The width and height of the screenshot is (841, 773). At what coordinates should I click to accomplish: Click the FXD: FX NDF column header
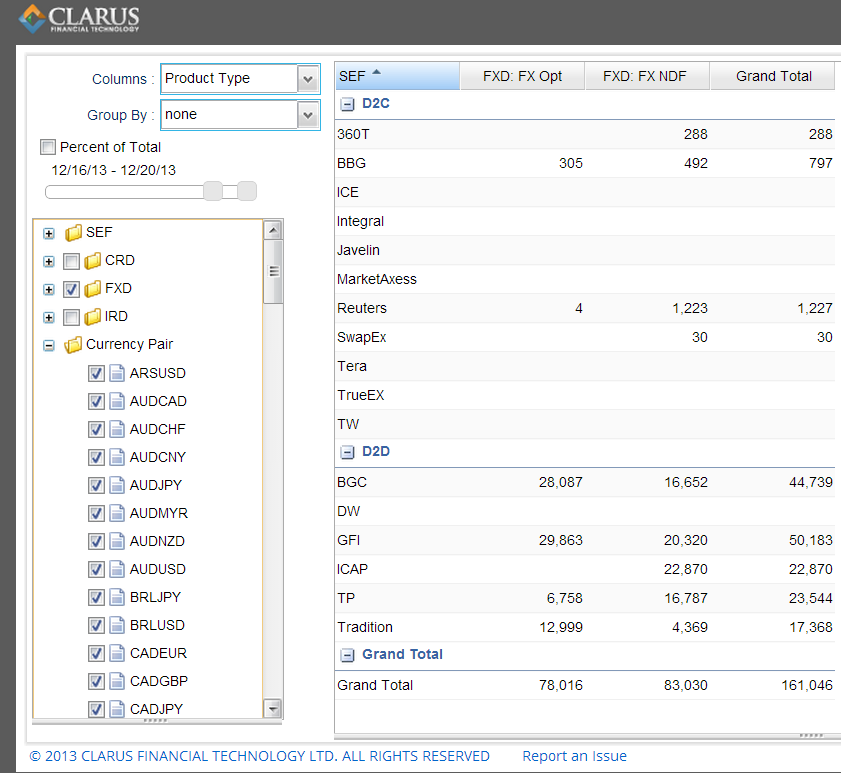point(647,76)
